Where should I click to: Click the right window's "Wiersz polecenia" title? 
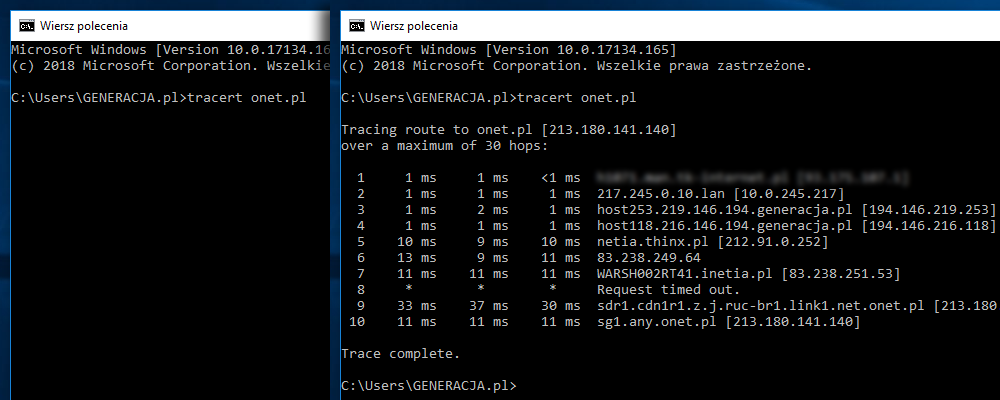tap(414, 25)
